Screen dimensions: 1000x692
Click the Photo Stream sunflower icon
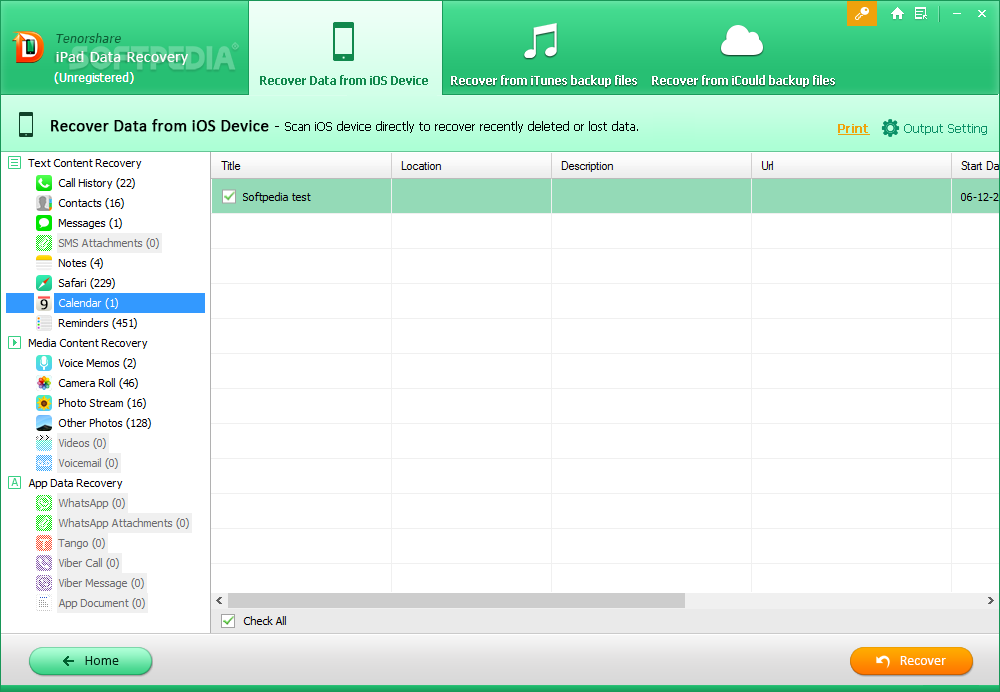pos(44,403)
